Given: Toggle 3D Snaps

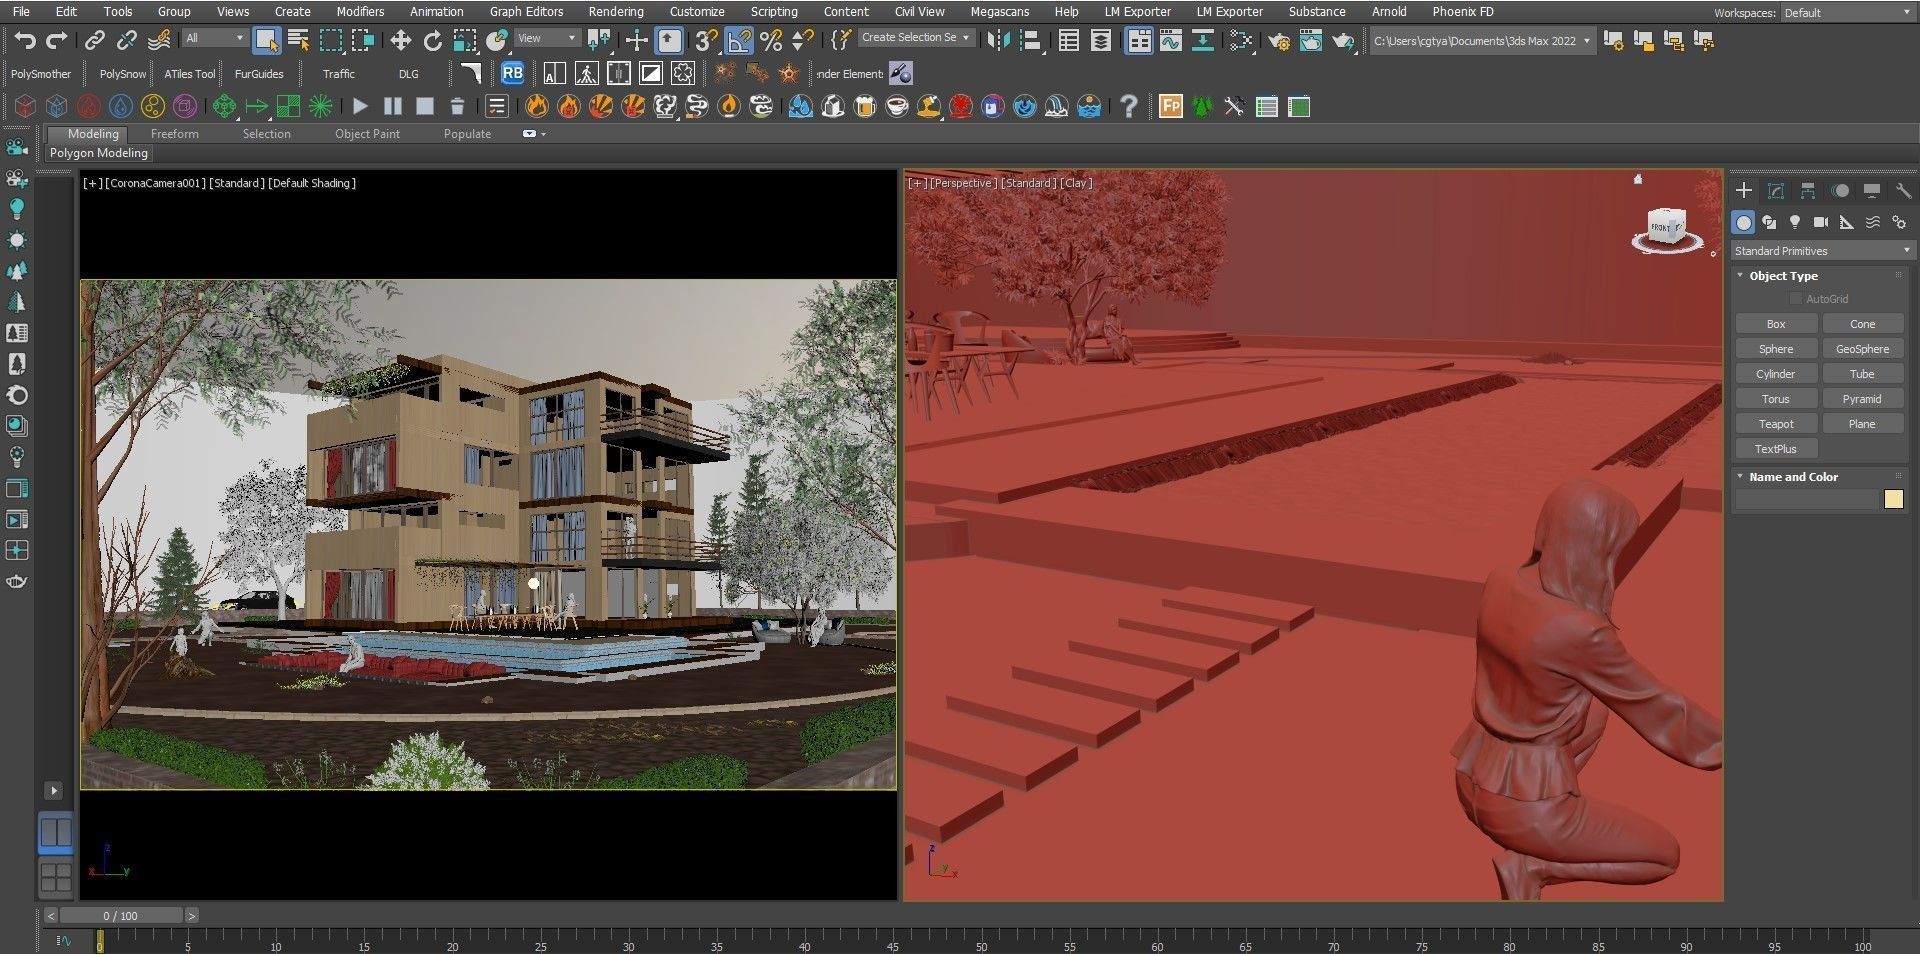Looking at the screenshot, I should click(707, 40).
